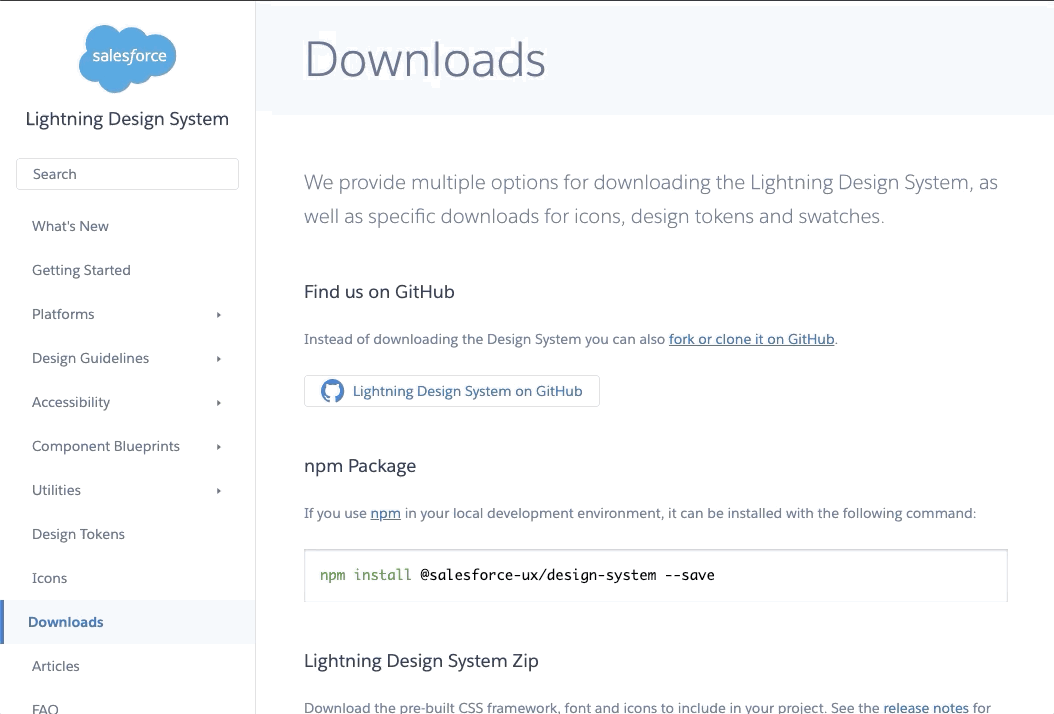Image resolution: width=1054 pixels, height=714 pixels.
Task: Open the Articles page
Action: [56, 666]
